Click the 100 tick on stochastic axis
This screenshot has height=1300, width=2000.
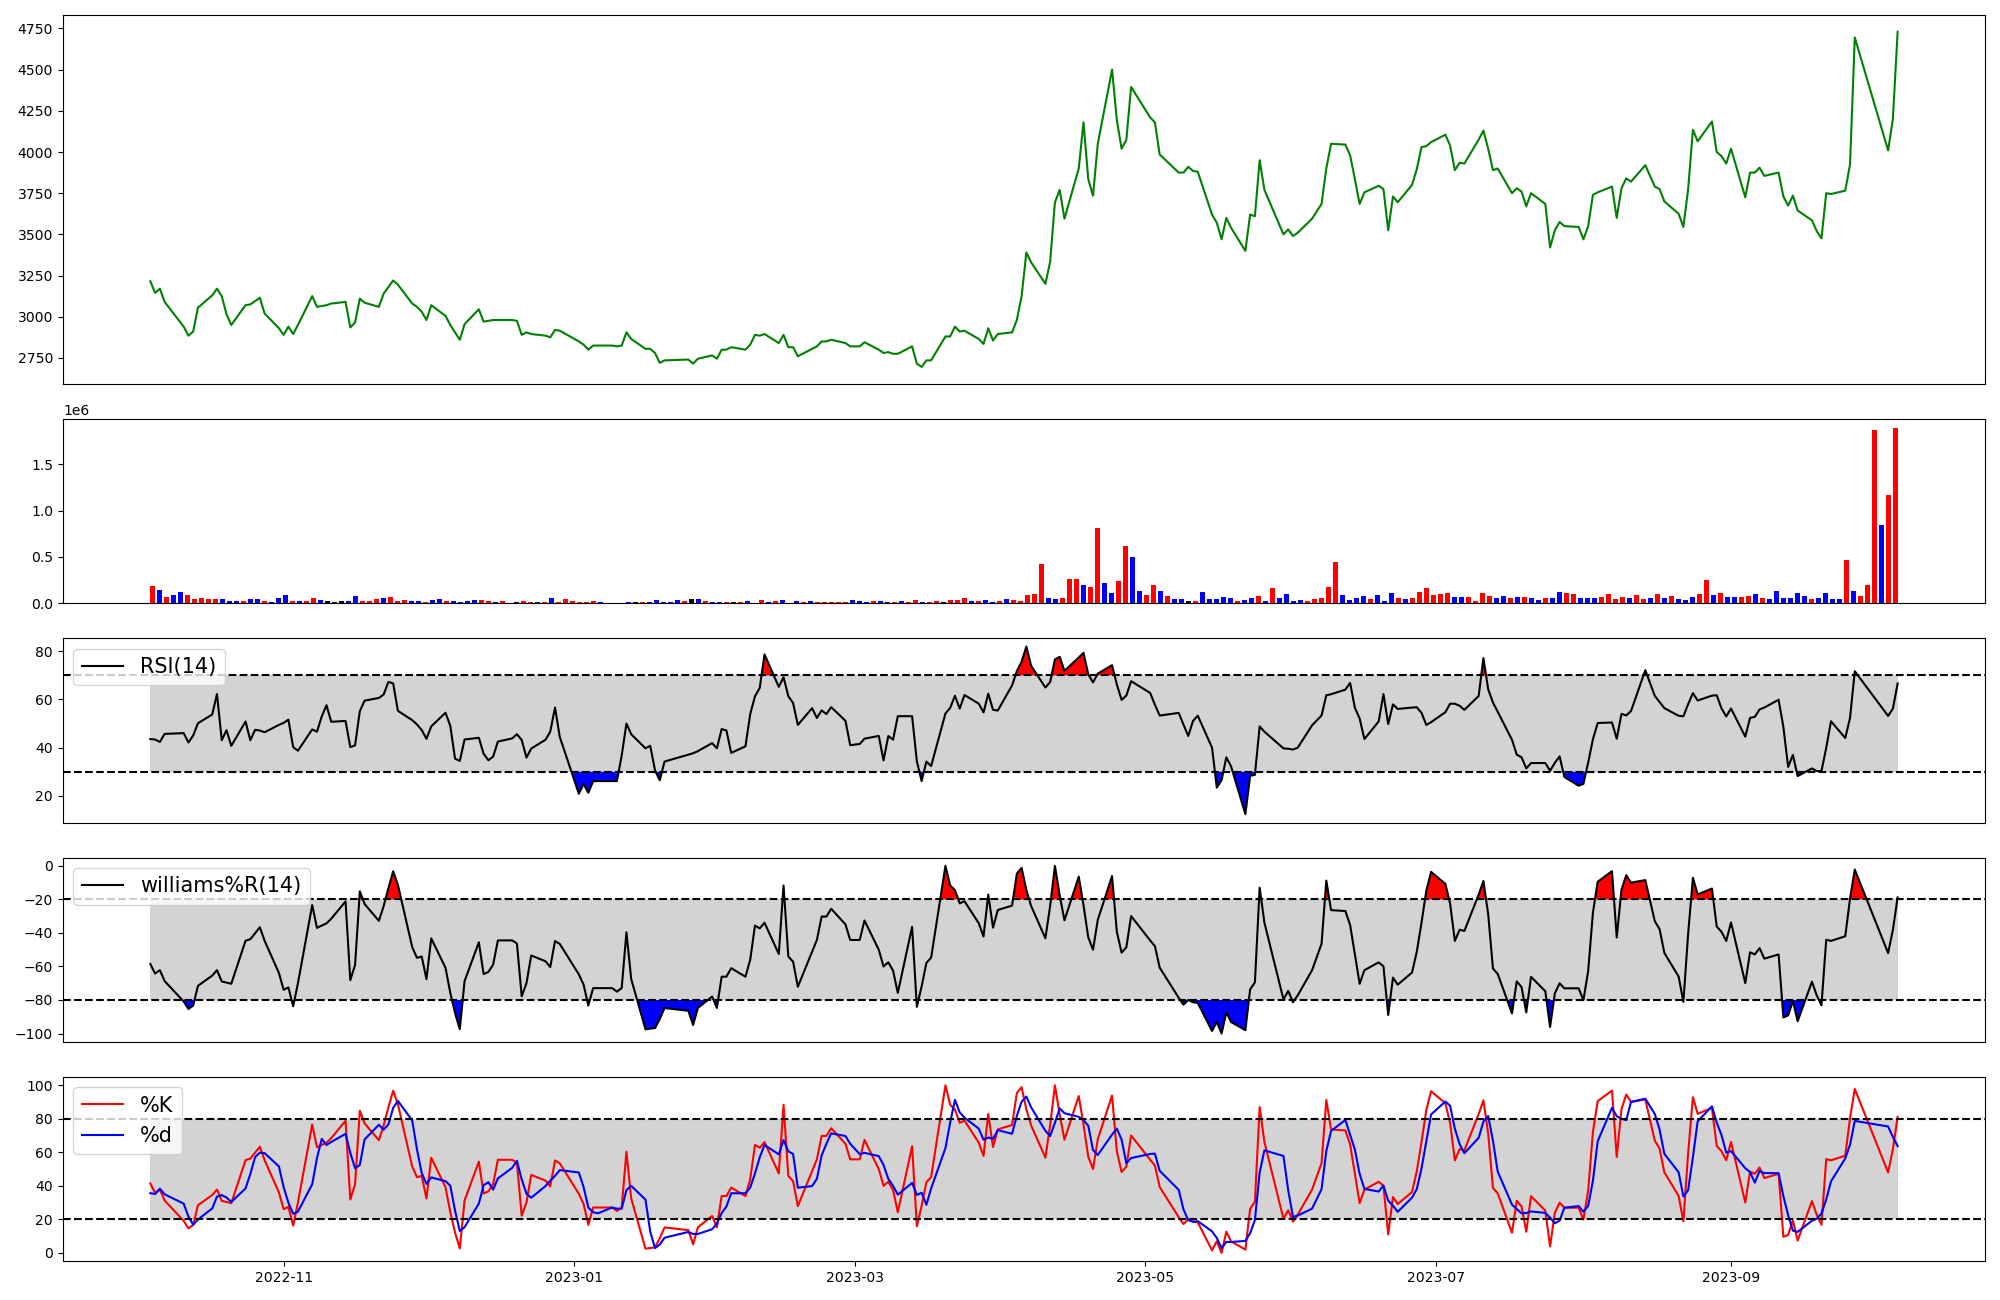(40, 1086)
